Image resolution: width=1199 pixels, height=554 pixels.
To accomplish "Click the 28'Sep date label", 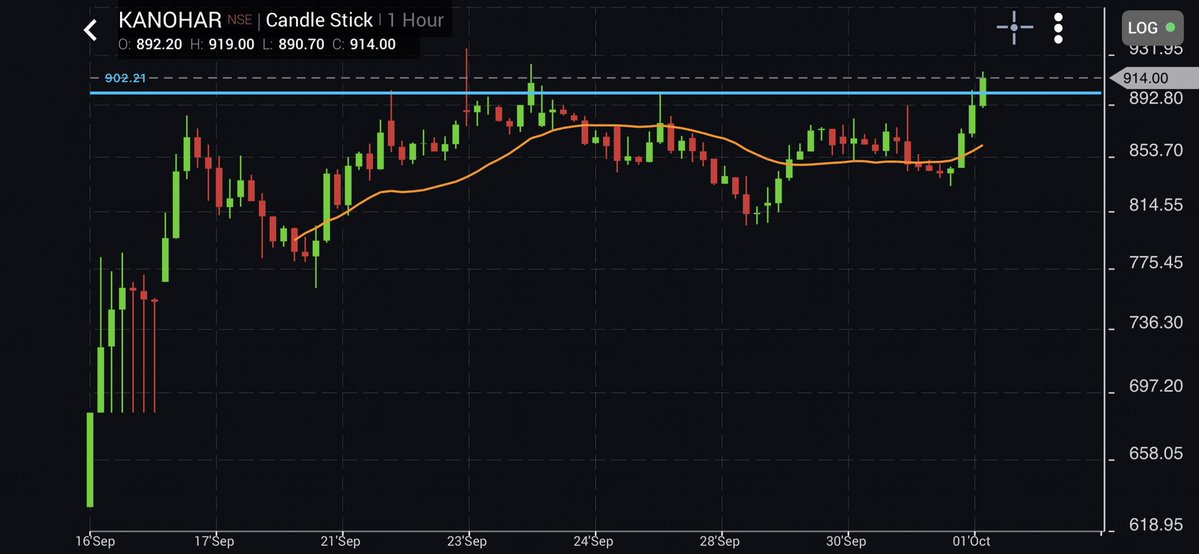I will click(720, 541).
